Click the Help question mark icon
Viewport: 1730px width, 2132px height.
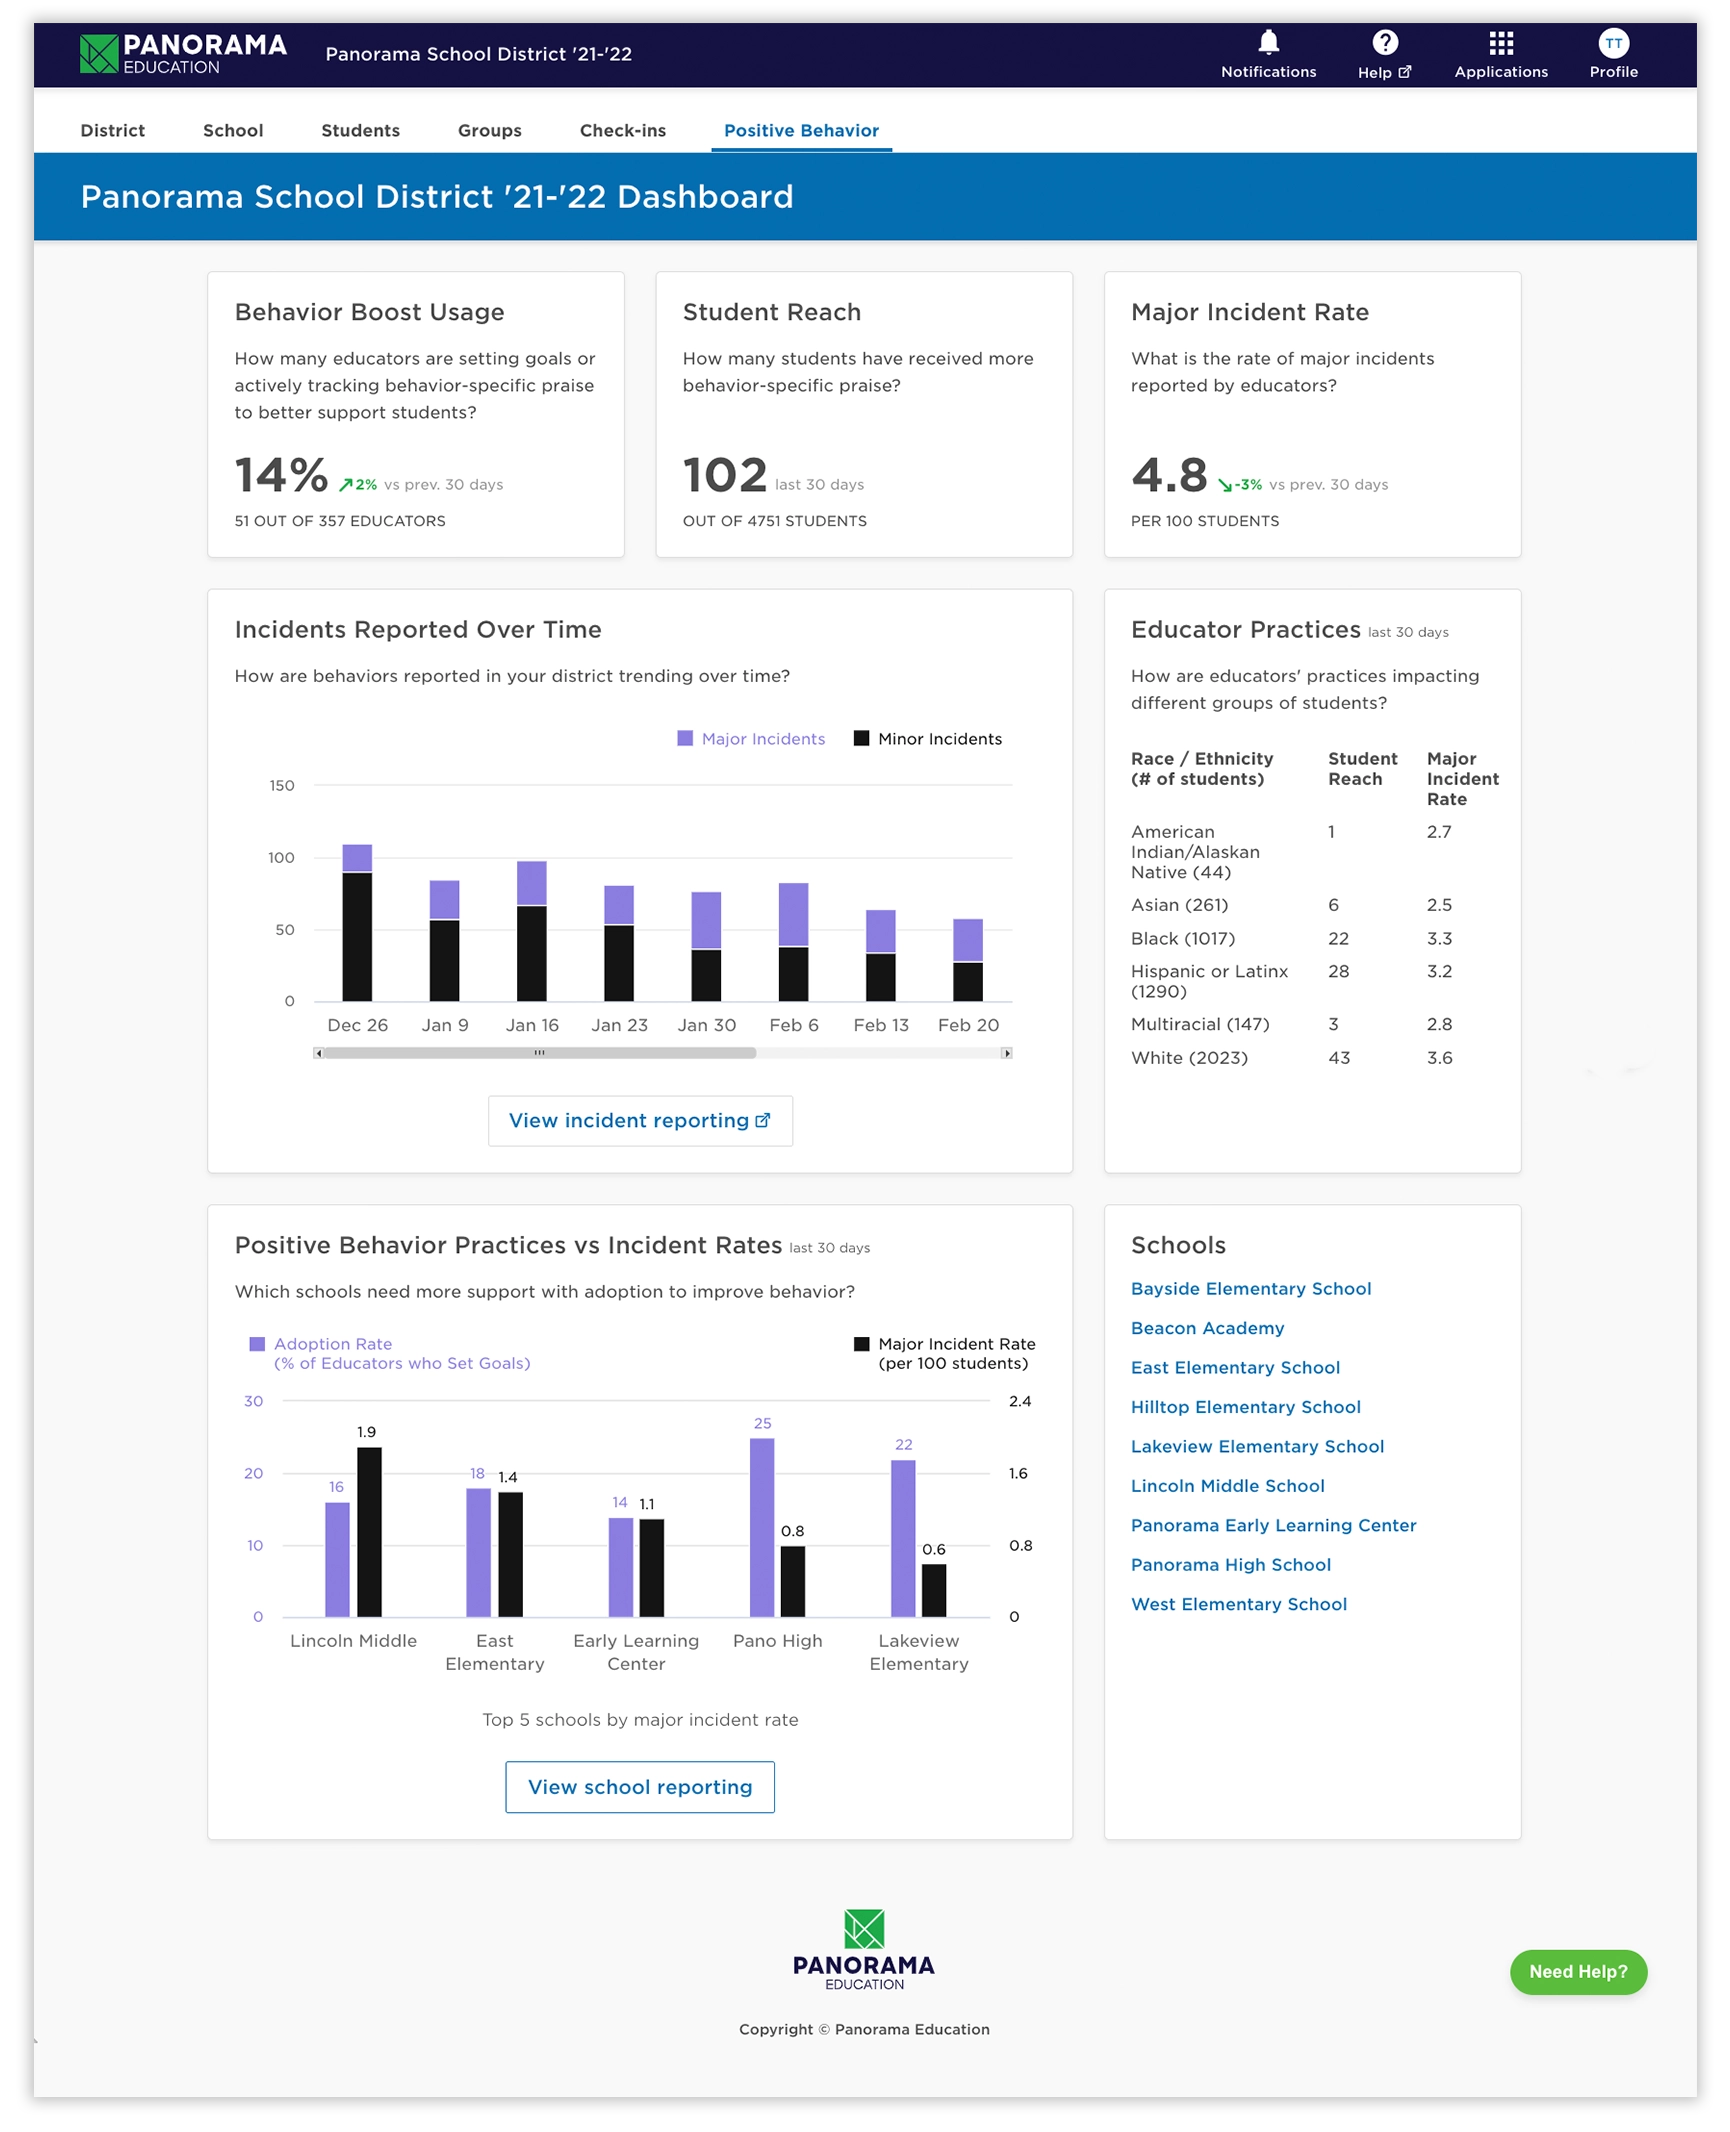[1384, 43]
